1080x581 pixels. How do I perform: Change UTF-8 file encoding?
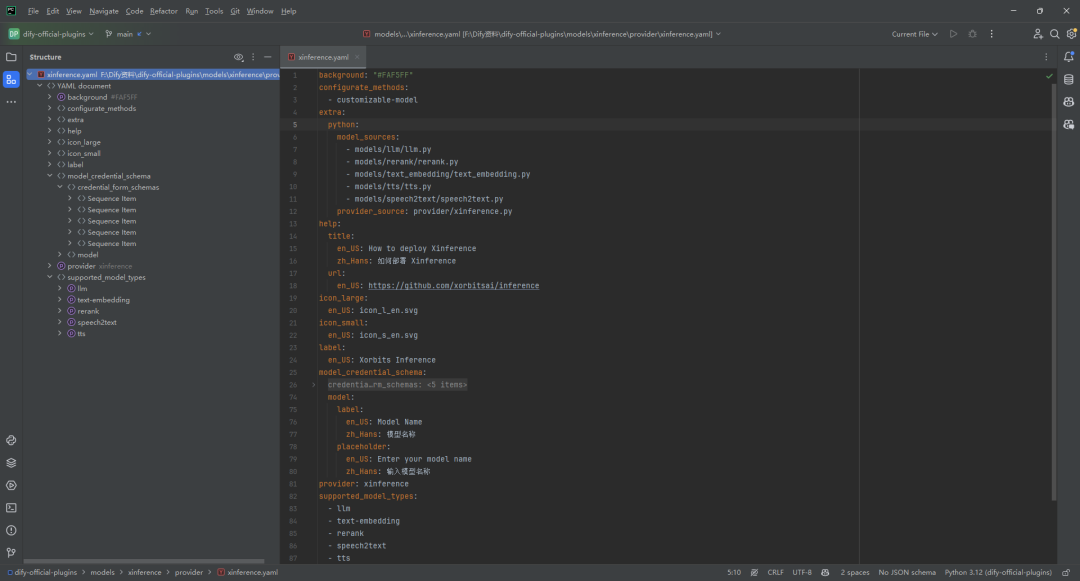pos(802,573)
